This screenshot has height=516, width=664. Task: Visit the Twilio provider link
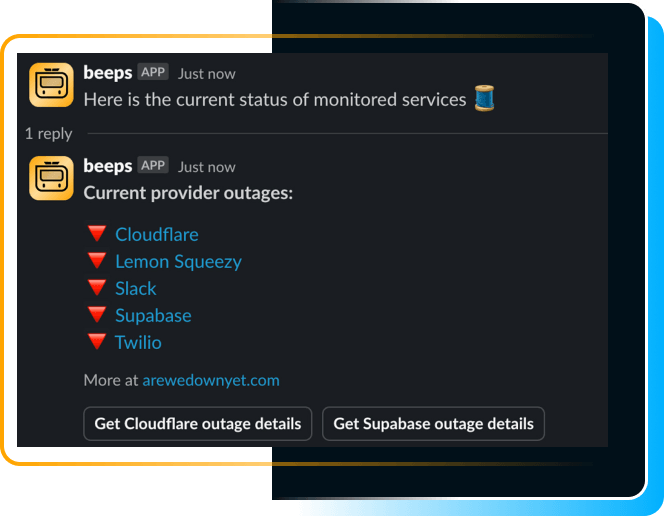click(x=138, y=342)
